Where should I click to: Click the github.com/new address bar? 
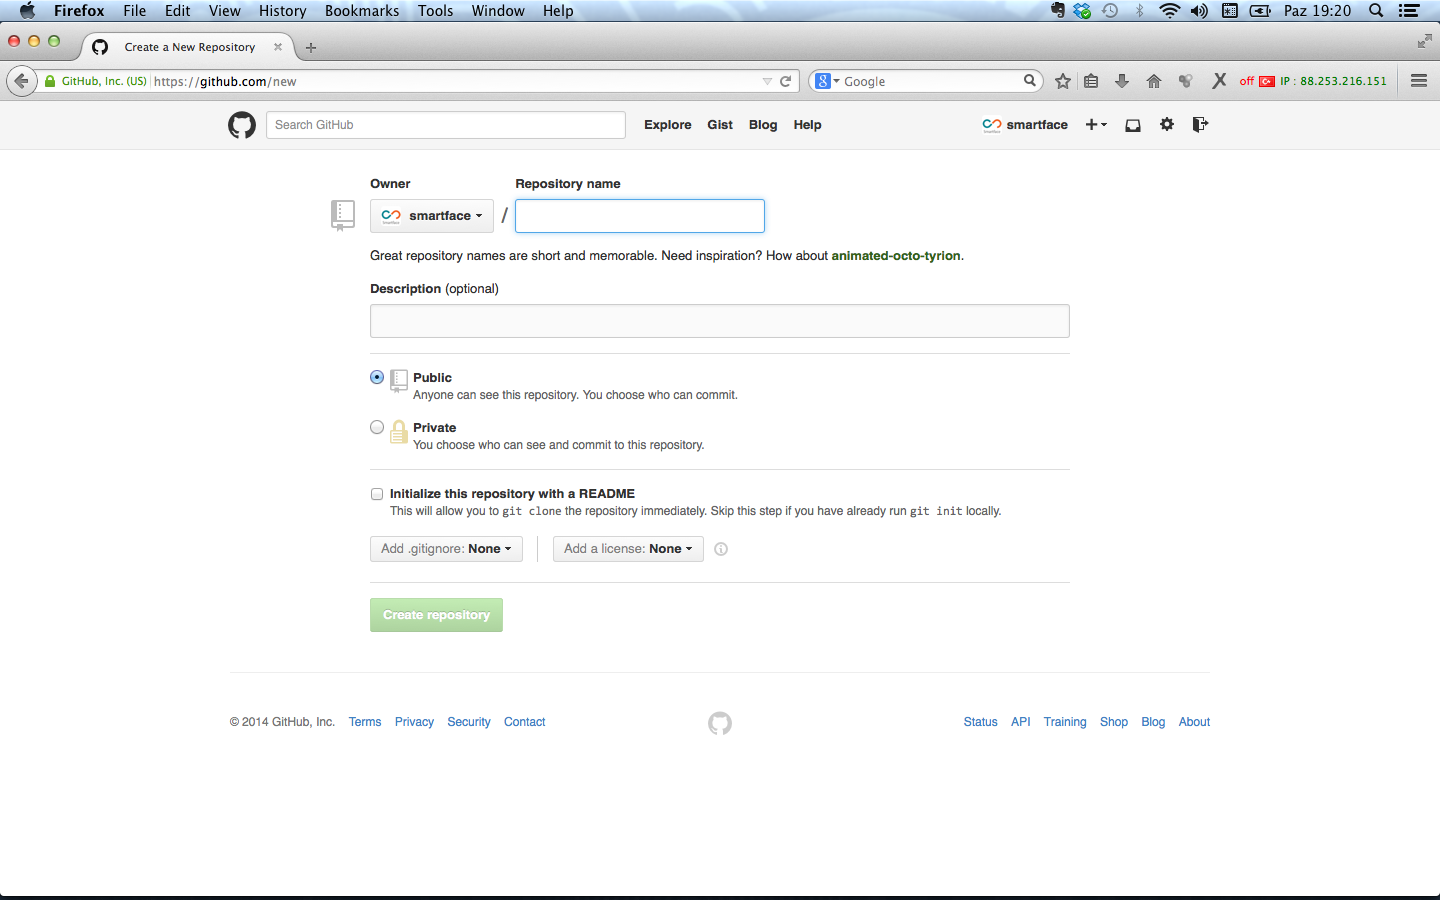tap(455, 81)
